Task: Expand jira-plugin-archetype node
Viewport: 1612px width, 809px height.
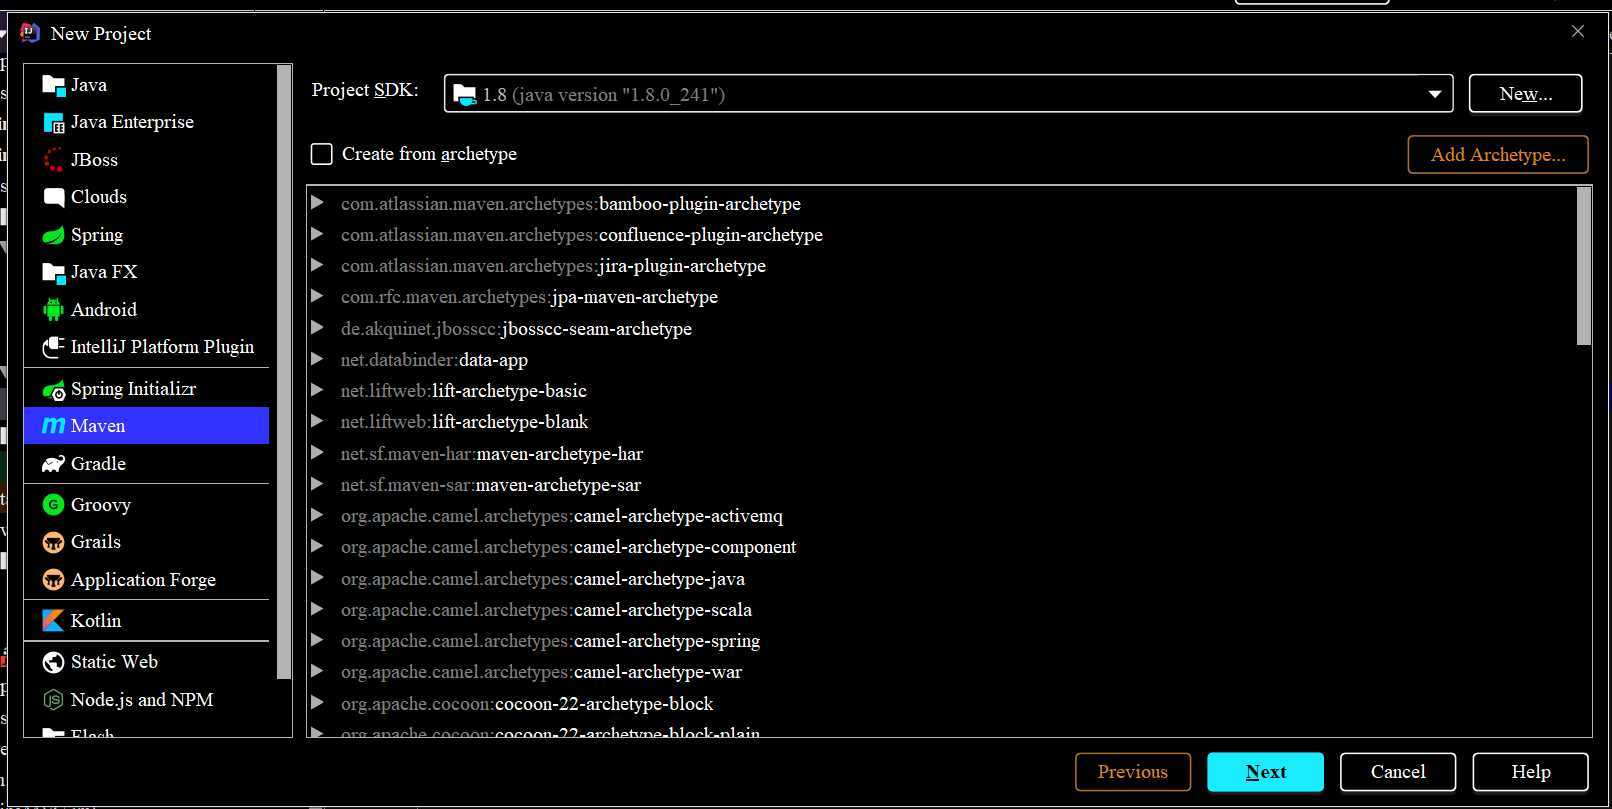Action: point(317,265)
